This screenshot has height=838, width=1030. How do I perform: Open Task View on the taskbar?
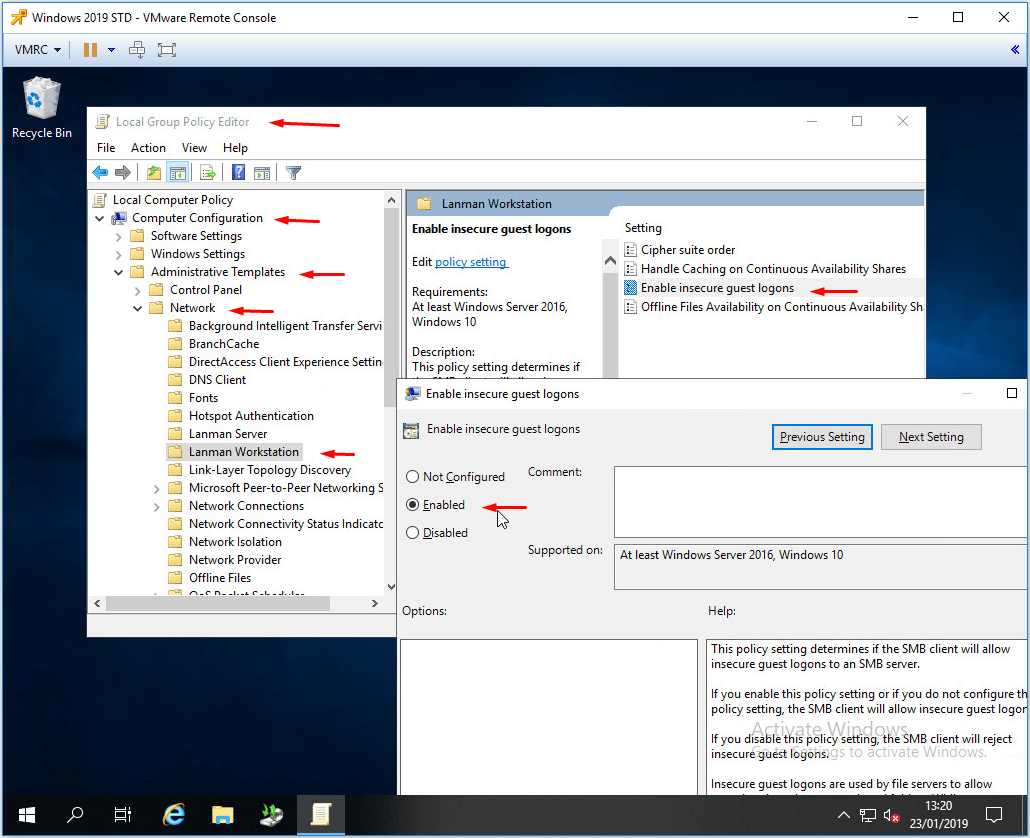click(123, 815)
